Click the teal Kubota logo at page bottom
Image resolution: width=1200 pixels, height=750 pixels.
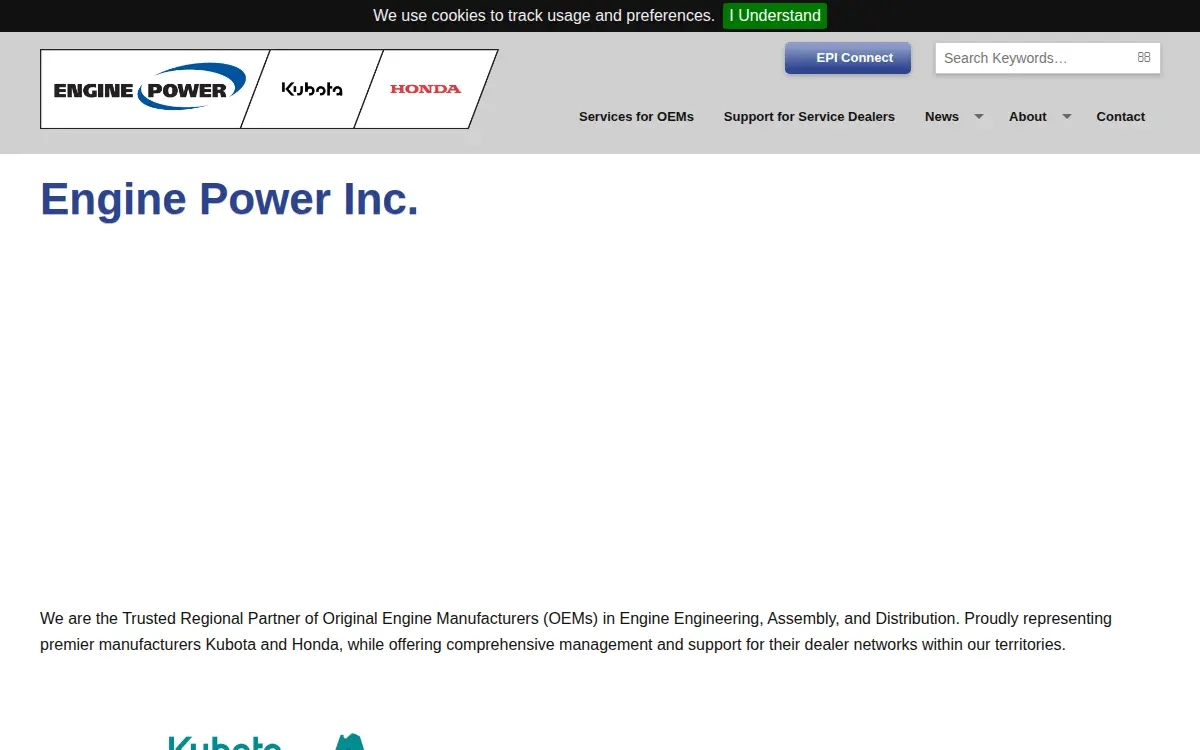(x=225, y=743)
